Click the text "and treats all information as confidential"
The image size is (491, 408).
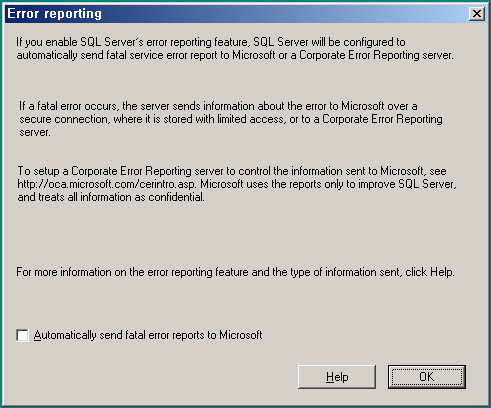(111, 197)
